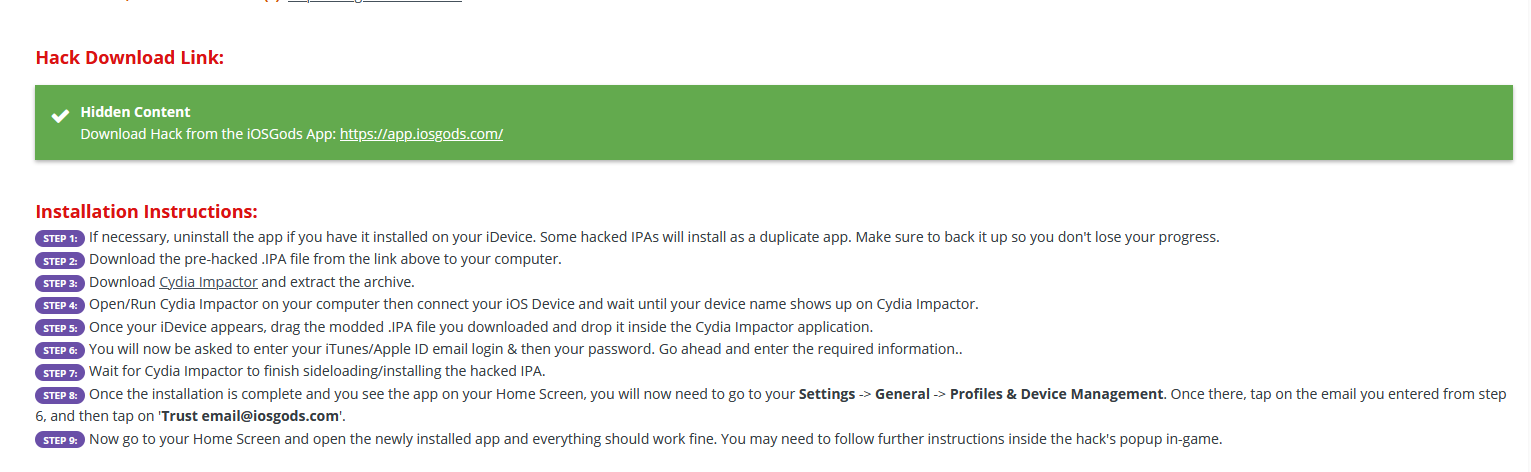
Task: Click the STEP 4 badge
Action: [60, 306]
